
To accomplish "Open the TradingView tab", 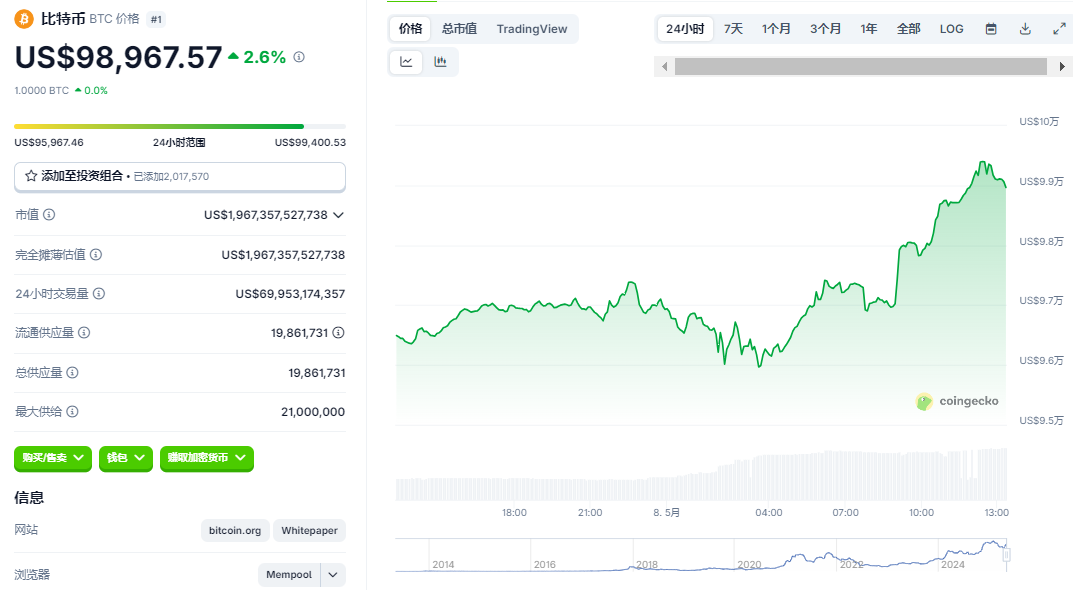I will pyautogui.click(x=531, y=29).
